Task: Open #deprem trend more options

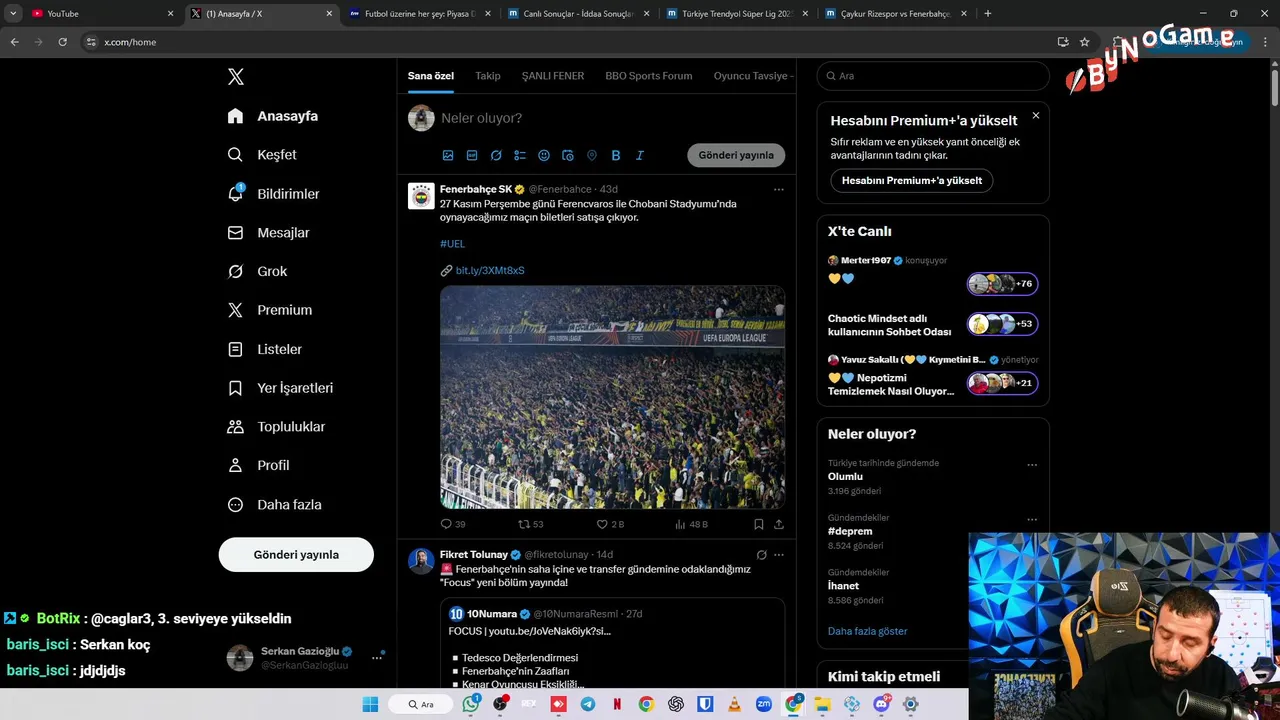Action: click(1032, 520)
